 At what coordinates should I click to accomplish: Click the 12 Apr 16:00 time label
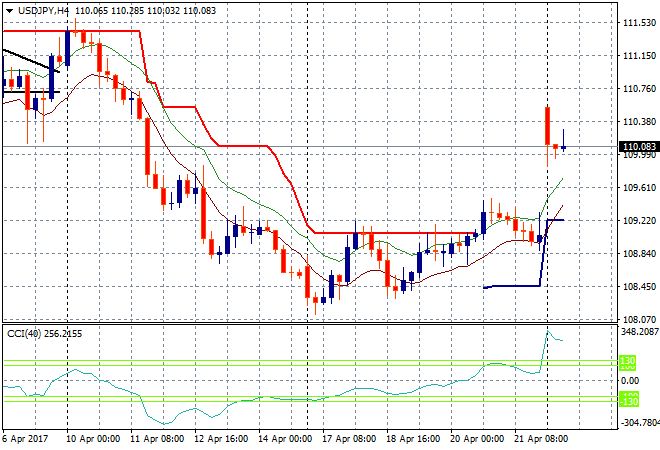tap(221, 439)
